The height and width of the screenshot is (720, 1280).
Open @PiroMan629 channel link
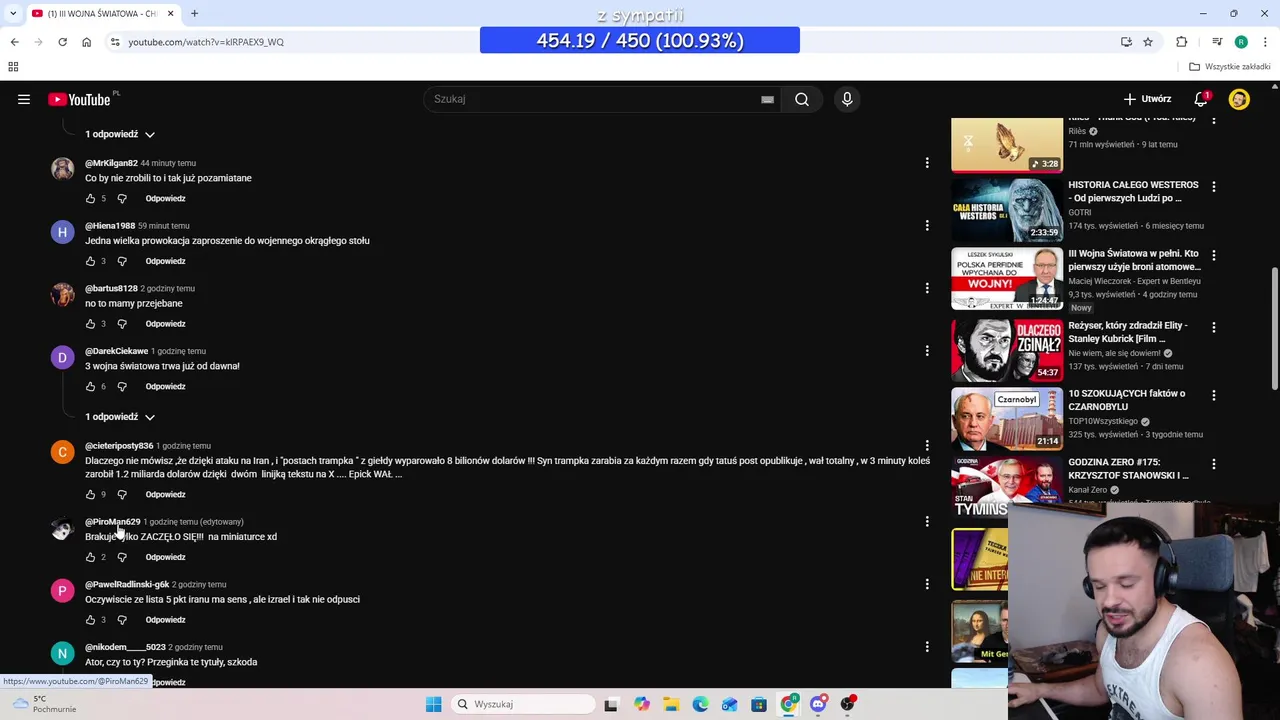pos(112,522)
